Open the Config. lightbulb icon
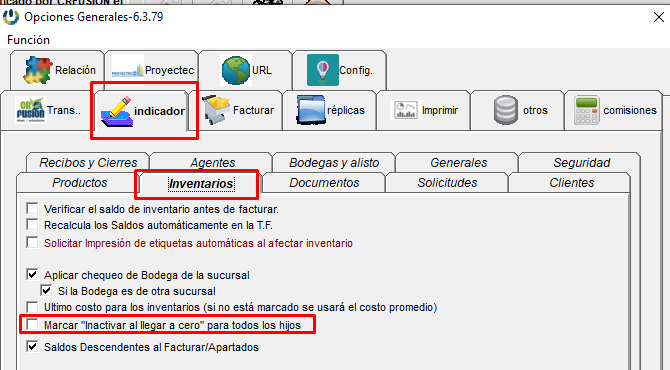The width and height of the screenshot is (670, 370). tap(323, 70)
